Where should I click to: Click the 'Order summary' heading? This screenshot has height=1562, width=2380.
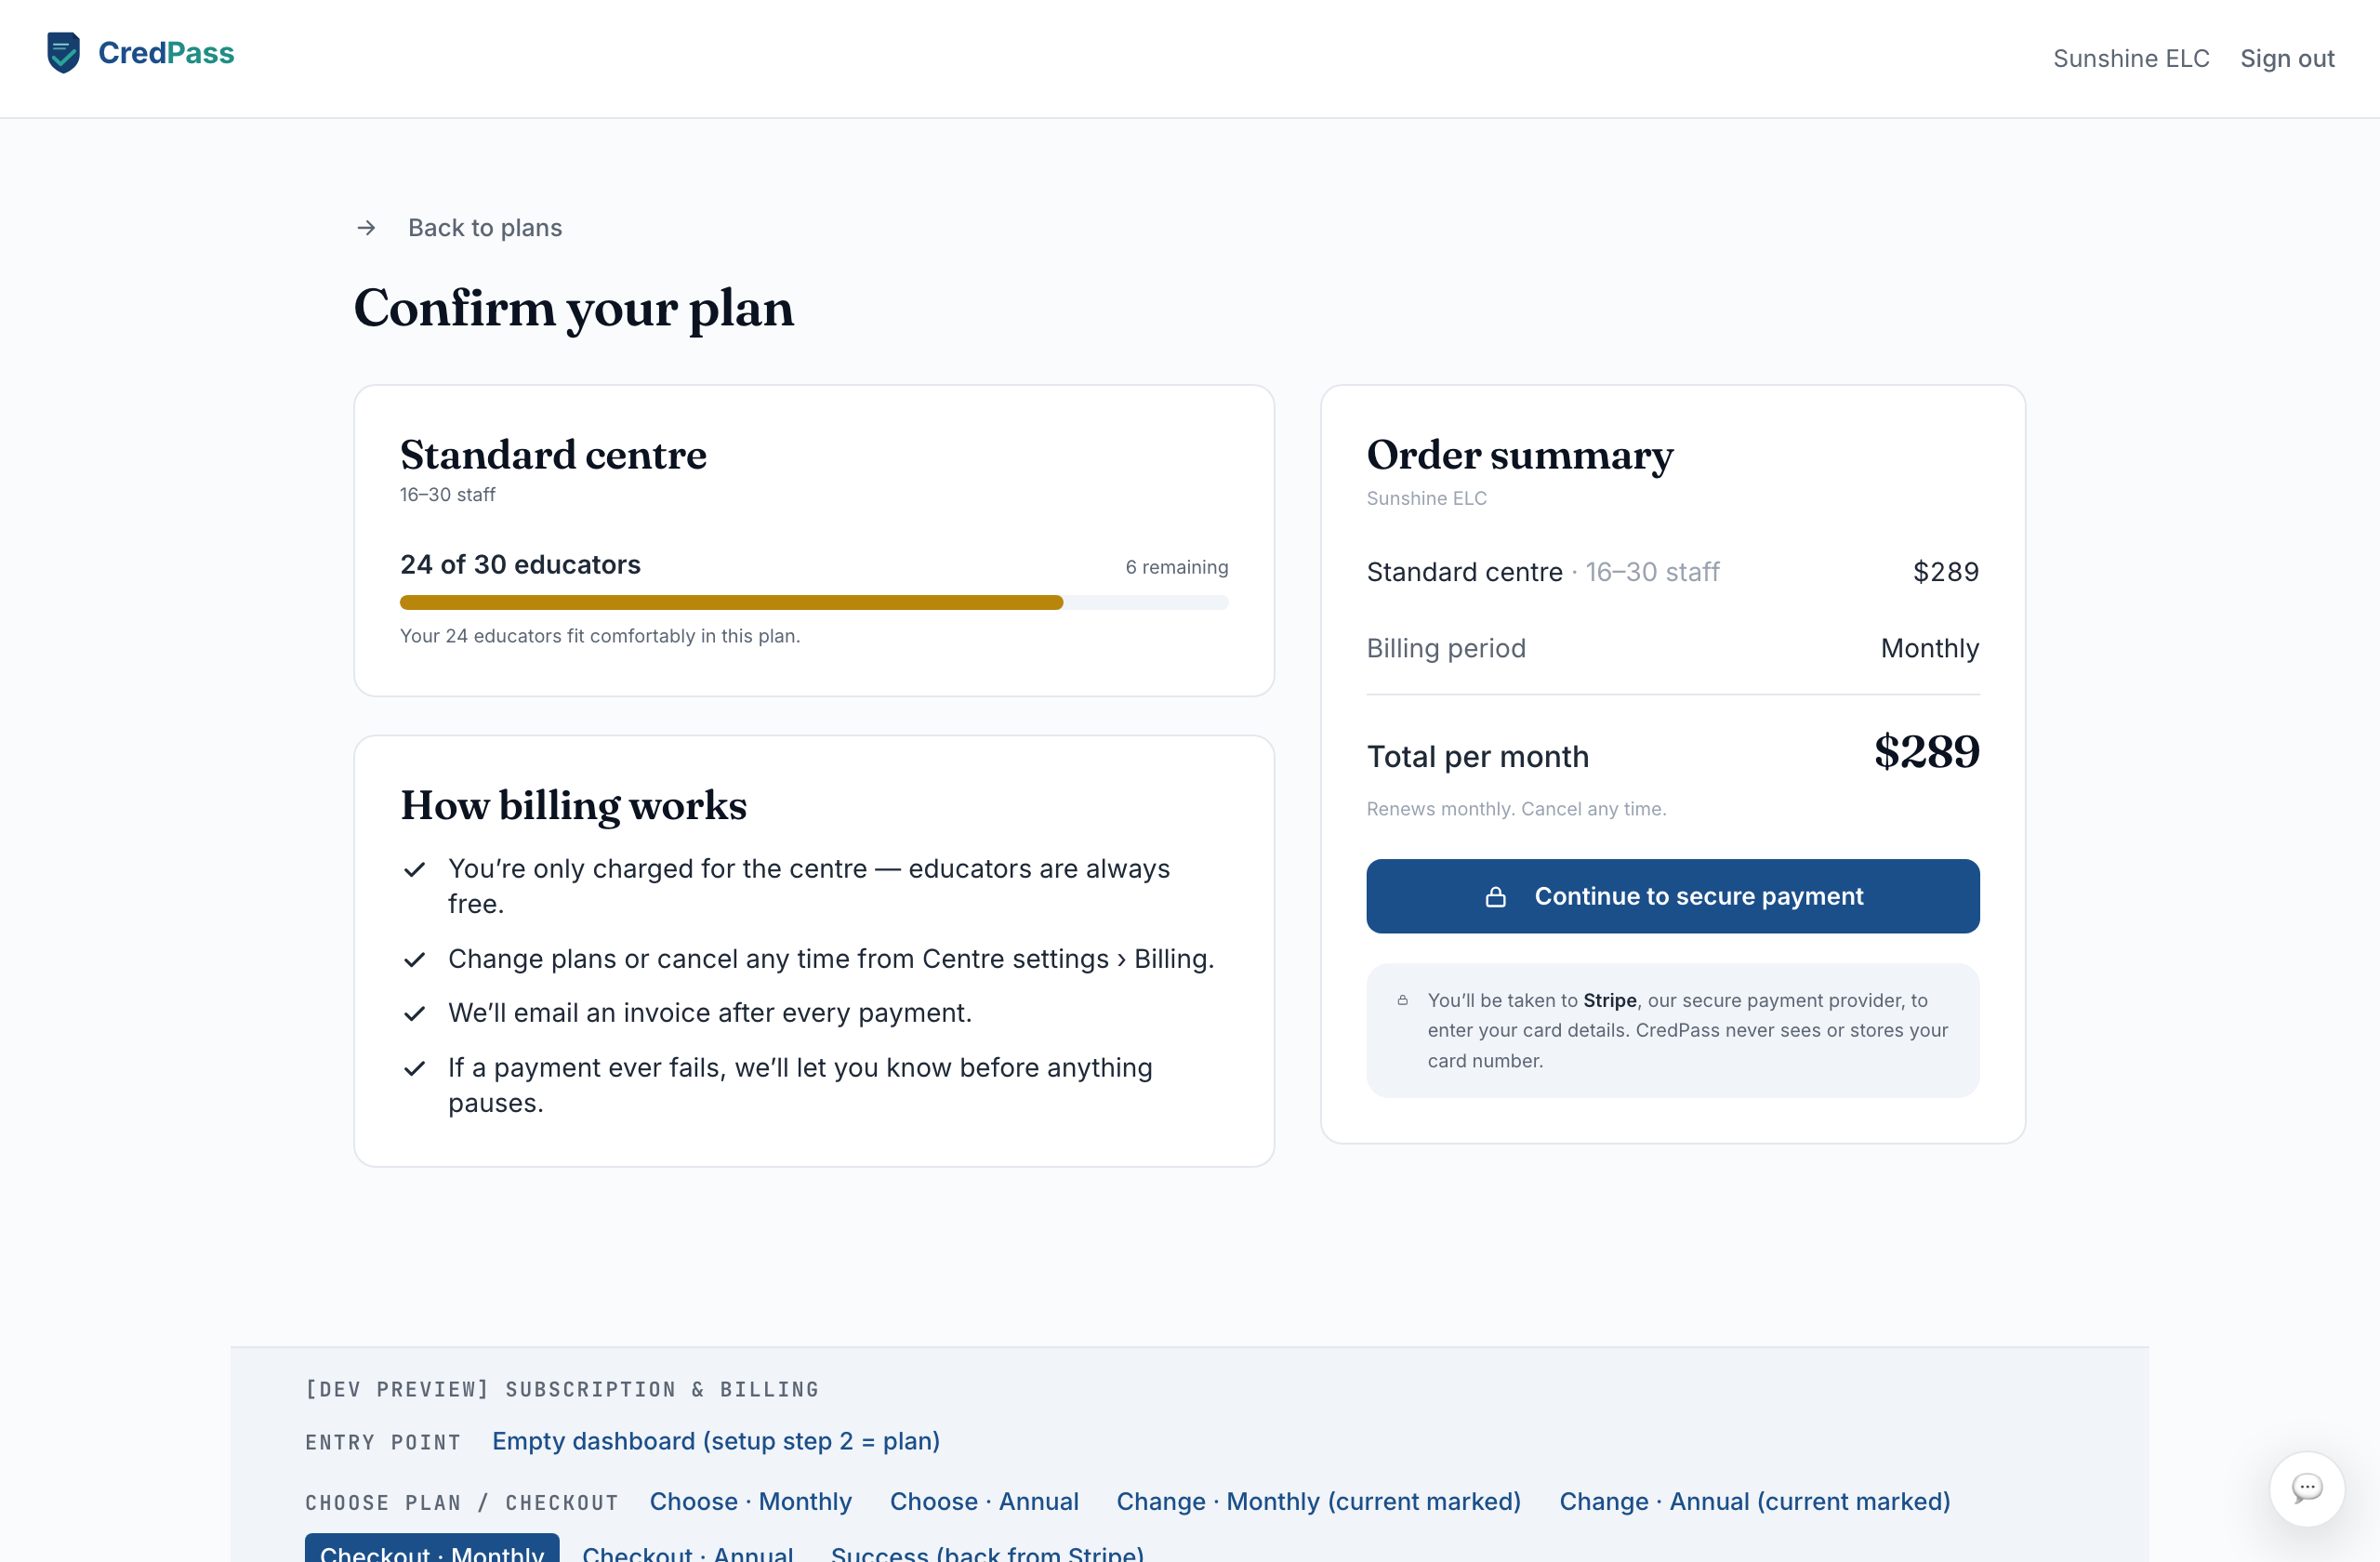pos(1520,455)
